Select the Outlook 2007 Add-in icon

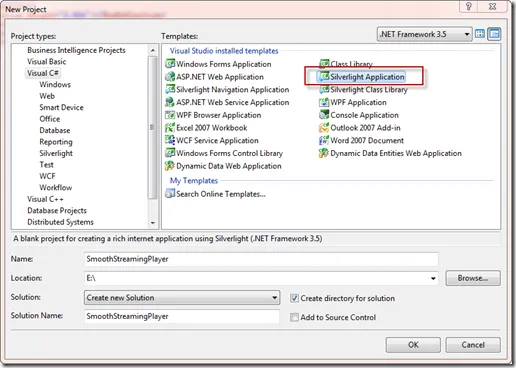pyautogui.click(x=324, y=128)
